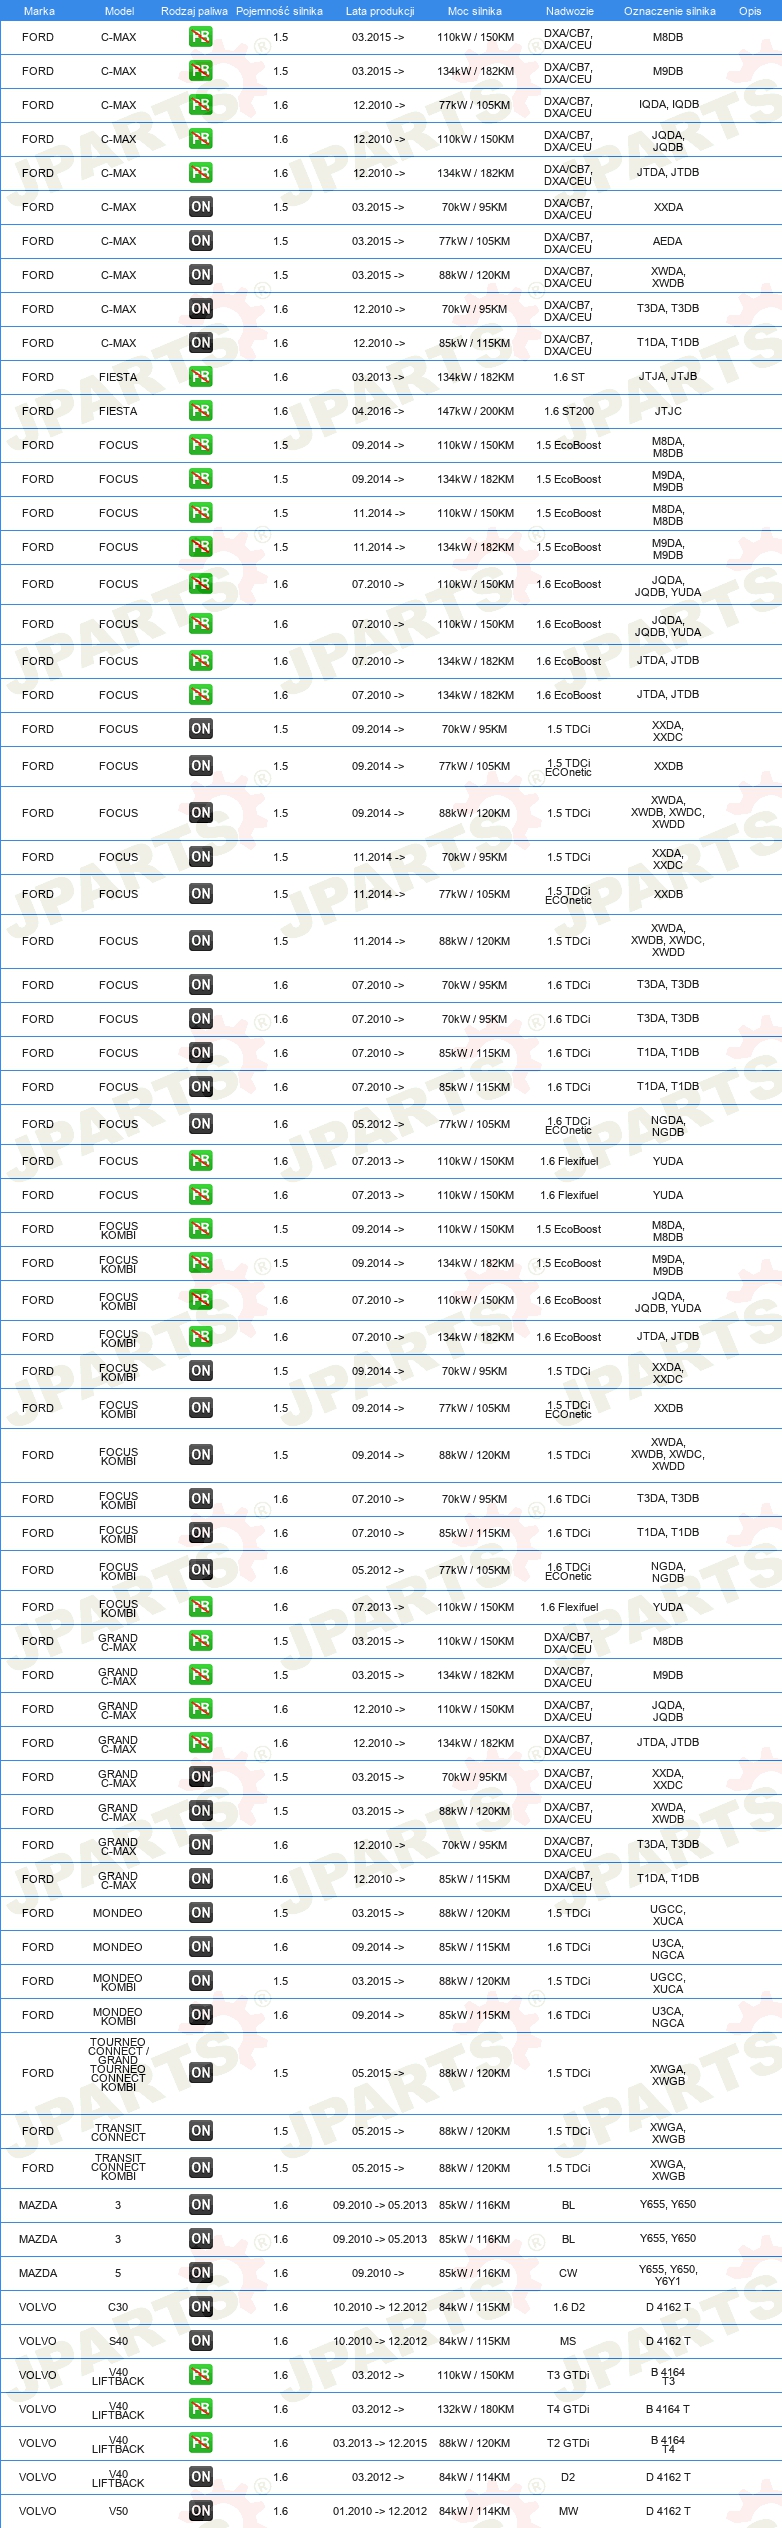
Task: Click diesel ON icon in VOLVO S40 row
Action: tap(201, 2341)
